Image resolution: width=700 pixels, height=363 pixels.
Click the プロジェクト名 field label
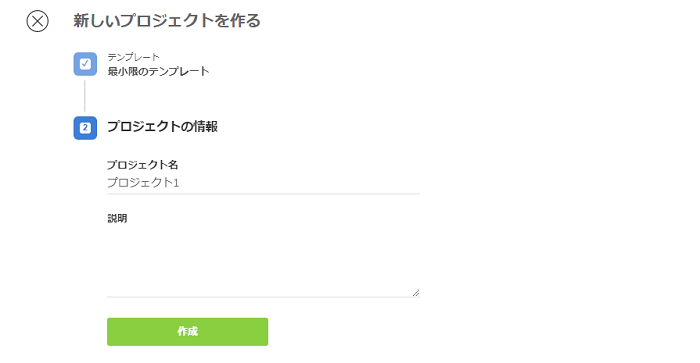142,165
